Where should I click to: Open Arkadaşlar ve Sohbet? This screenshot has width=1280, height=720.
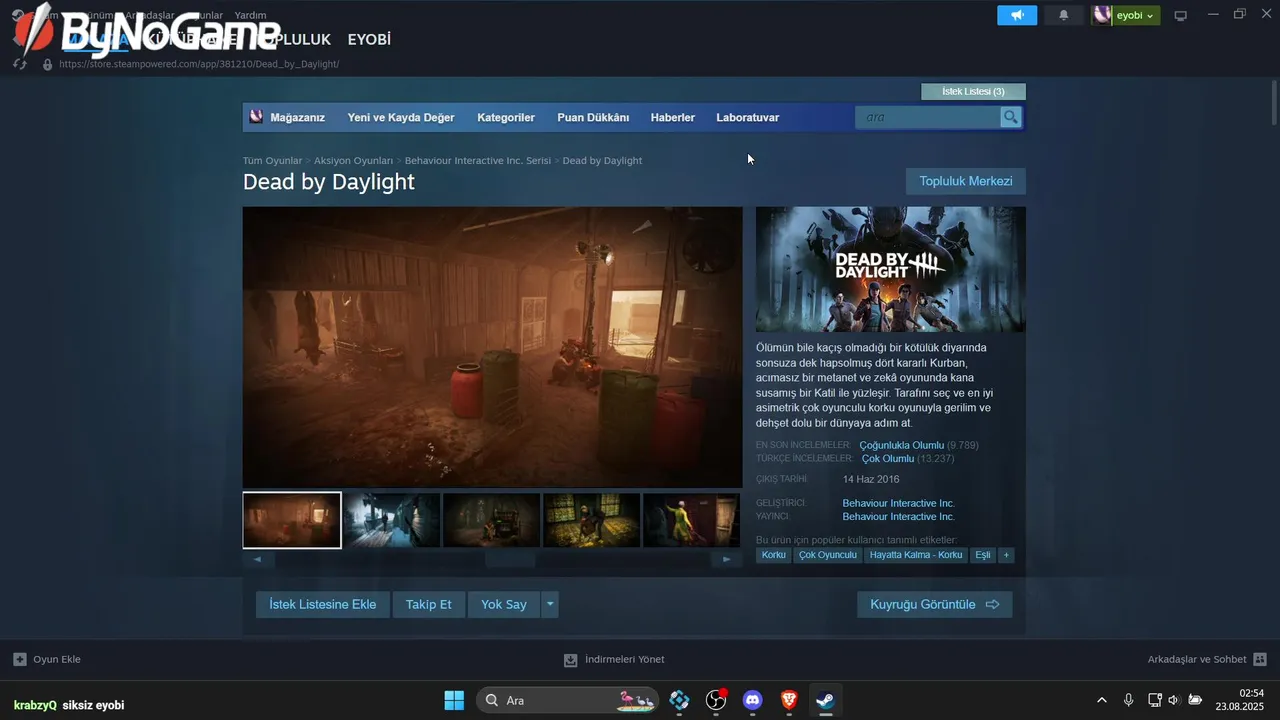click(1207, 659)
